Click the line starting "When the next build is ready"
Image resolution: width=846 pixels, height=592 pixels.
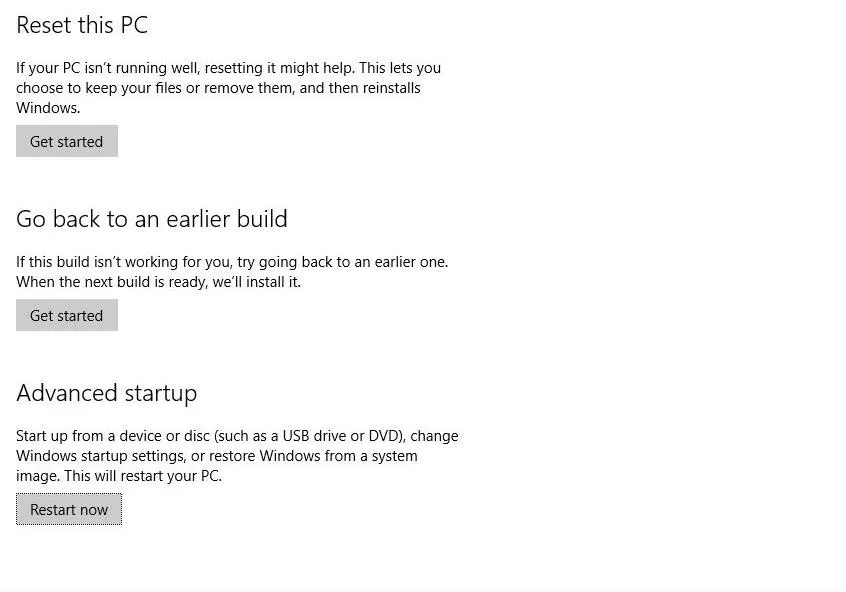pyautogui.click(x=158, y=282)
